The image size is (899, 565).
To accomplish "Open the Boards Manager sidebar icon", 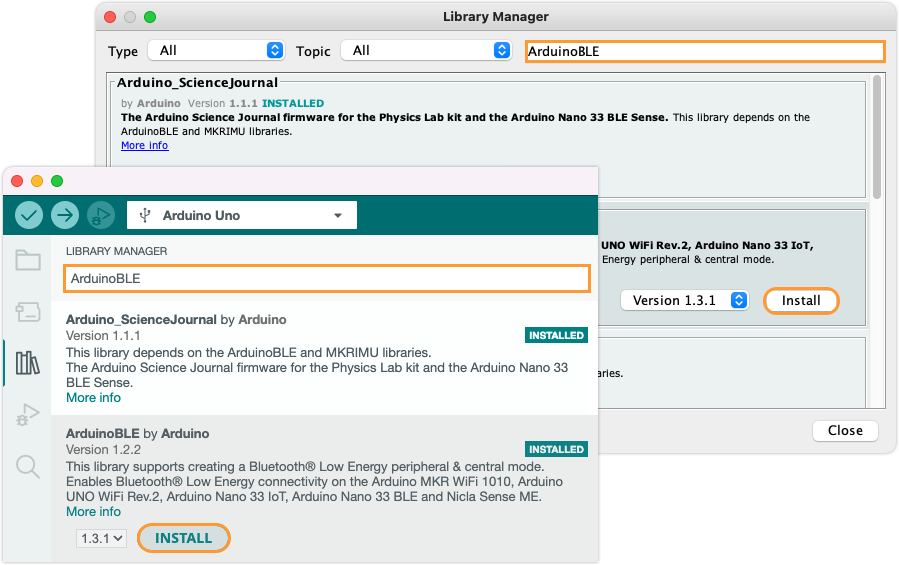I will tap(28, 312).
